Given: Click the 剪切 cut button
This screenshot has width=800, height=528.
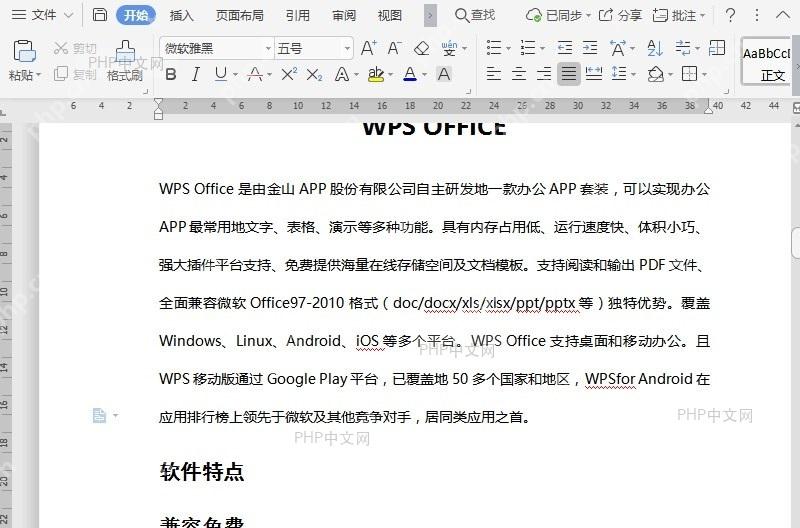Looking at the screenshot, I should point(75,48).
